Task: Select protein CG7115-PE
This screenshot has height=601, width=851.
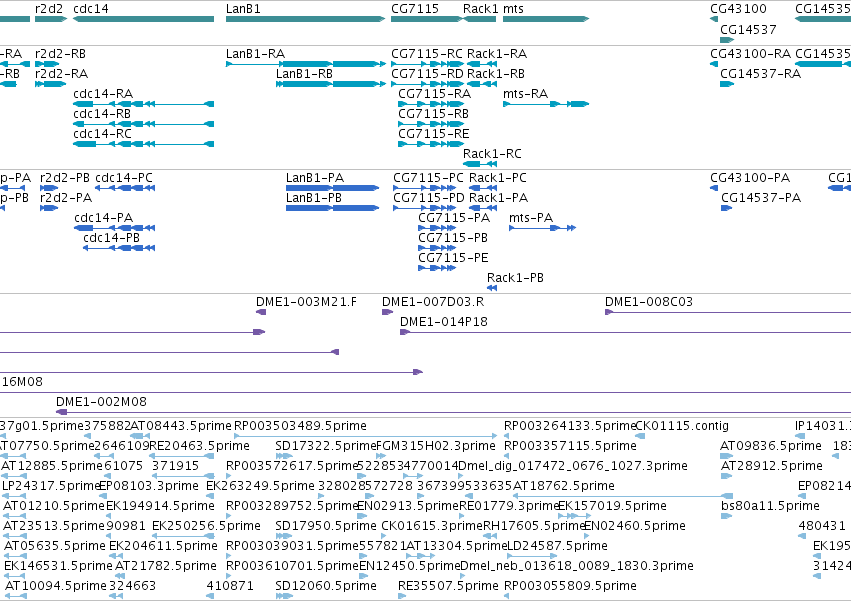Action: (437, 268)
